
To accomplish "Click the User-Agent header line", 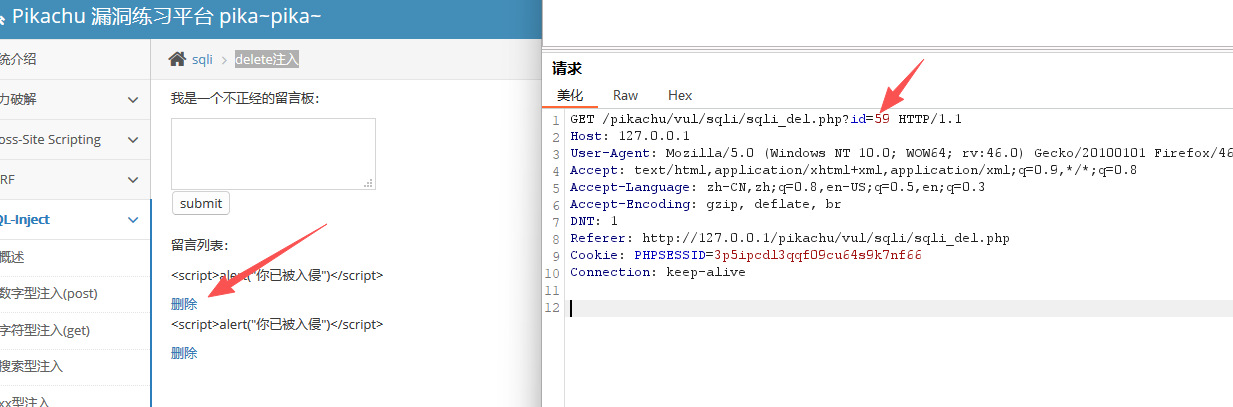I will tap(901, 153).
